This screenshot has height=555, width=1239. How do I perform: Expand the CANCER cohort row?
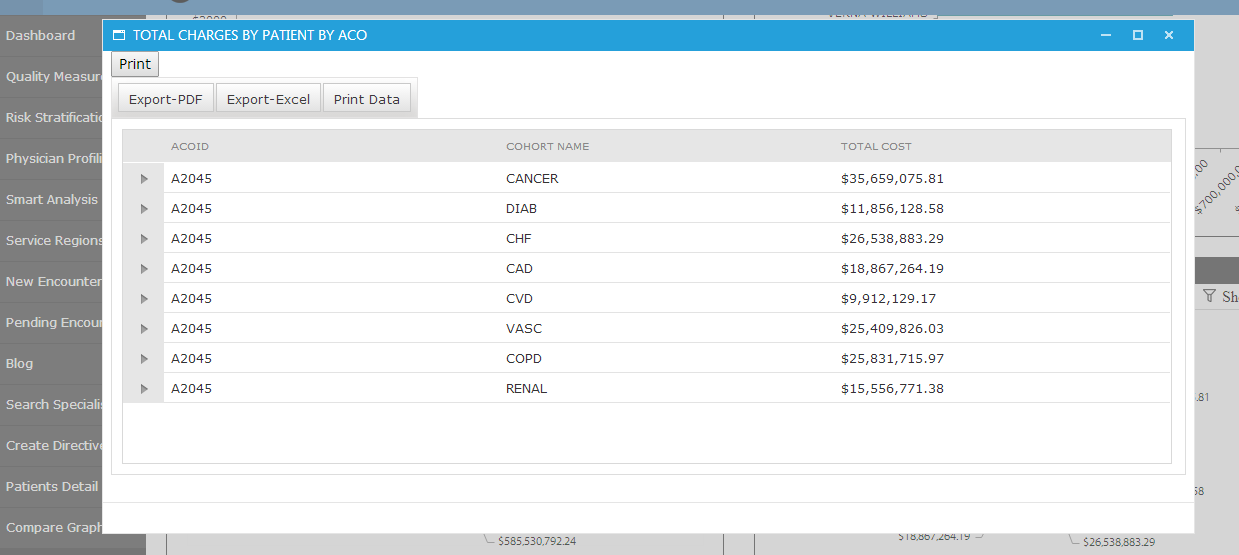[x=144, y=179]
